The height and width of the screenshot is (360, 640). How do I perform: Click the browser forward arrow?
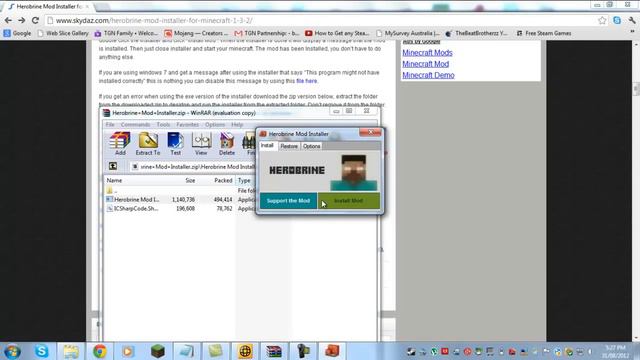coord(22,20)
